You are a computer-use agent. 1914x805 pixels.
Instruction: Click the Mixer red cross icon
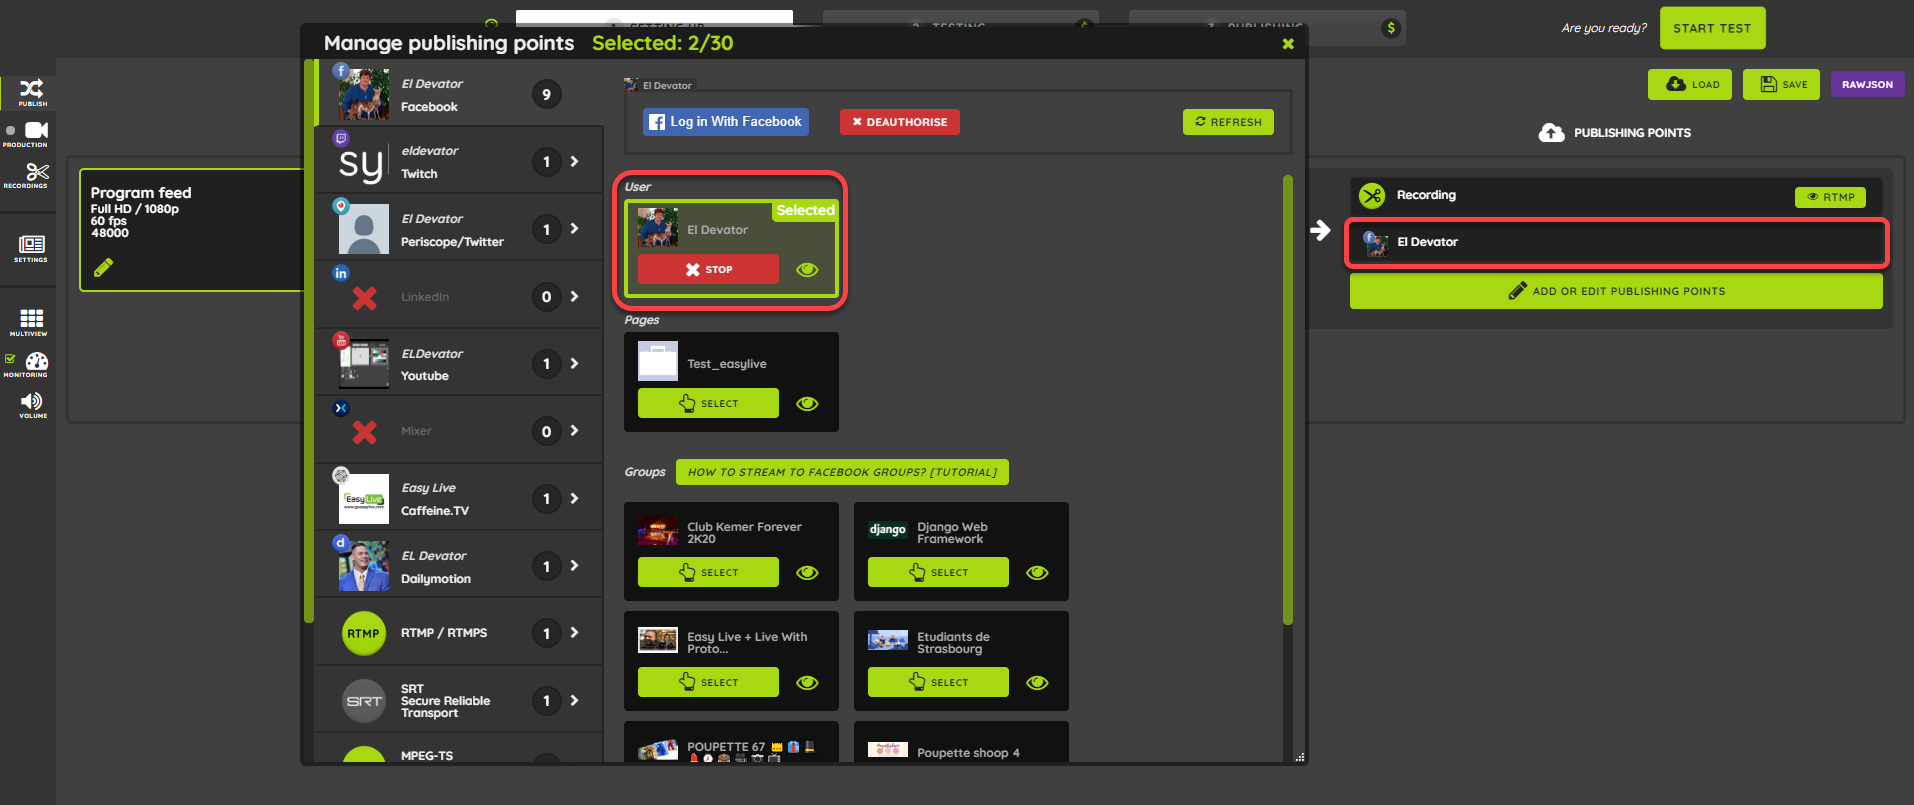click(x=365, y=432)
